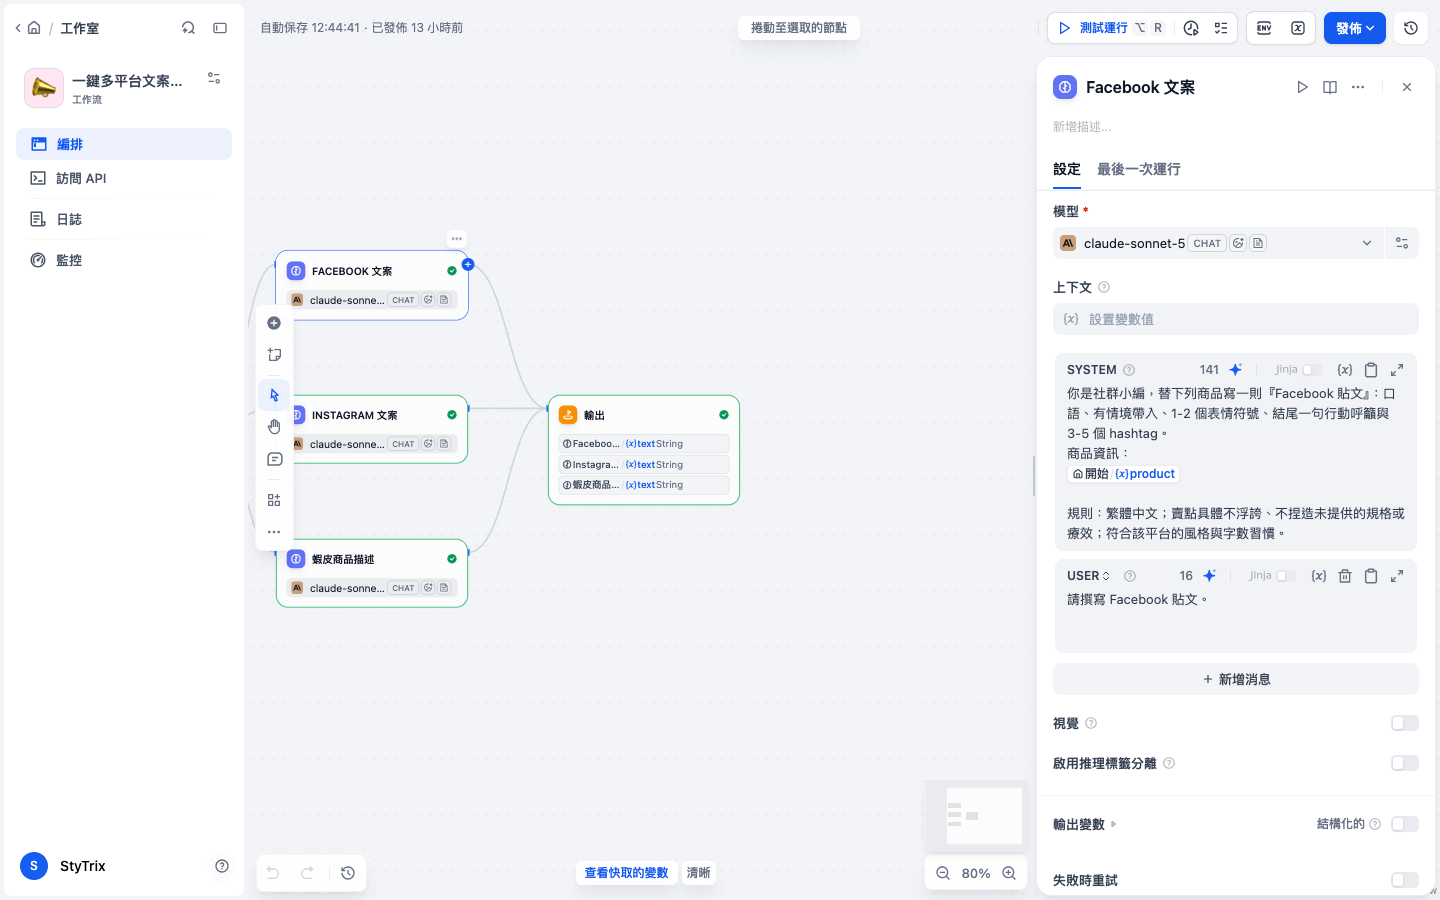Click the add node plus tool
The height and width of the screenshot is (900, 1440).
click(274, 323)
